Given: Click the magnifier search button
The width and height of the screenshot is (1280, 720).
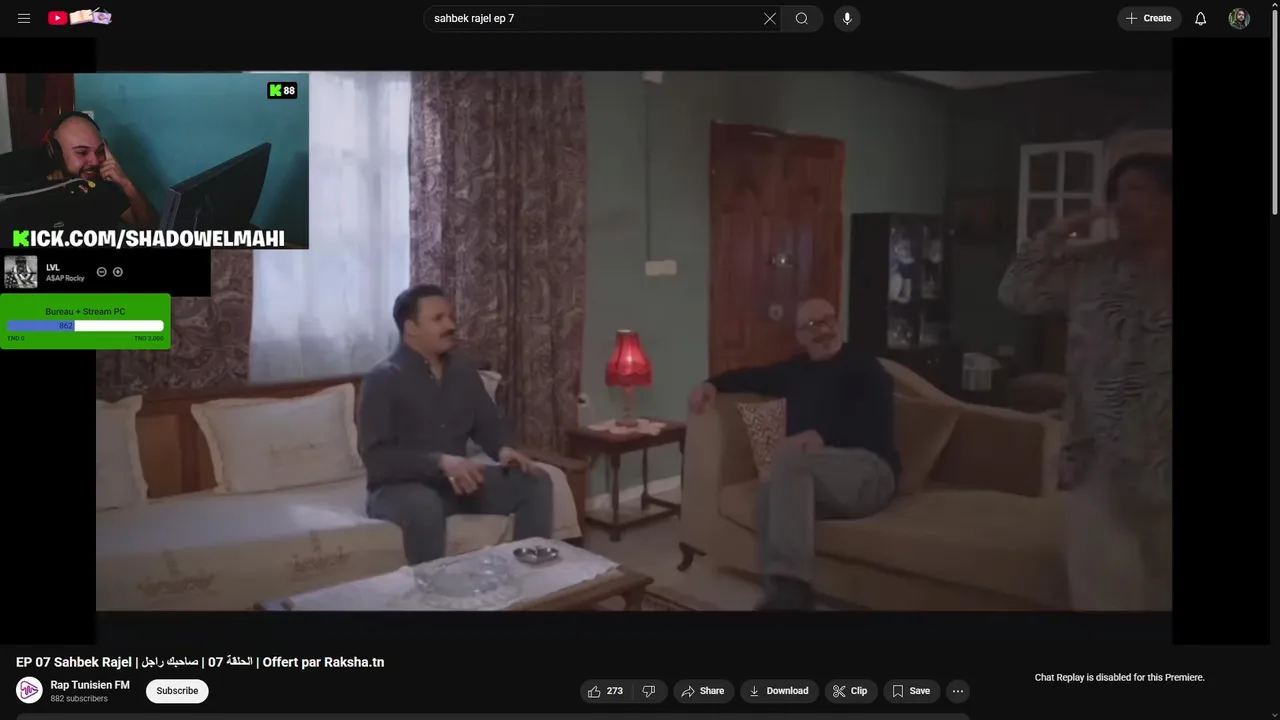Looking at the screenshot, I should 802,18.
